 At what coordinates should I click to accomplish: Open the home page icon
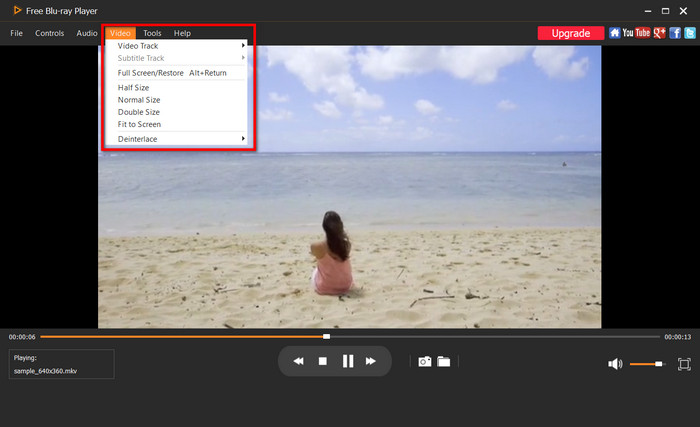pos(615,33)
